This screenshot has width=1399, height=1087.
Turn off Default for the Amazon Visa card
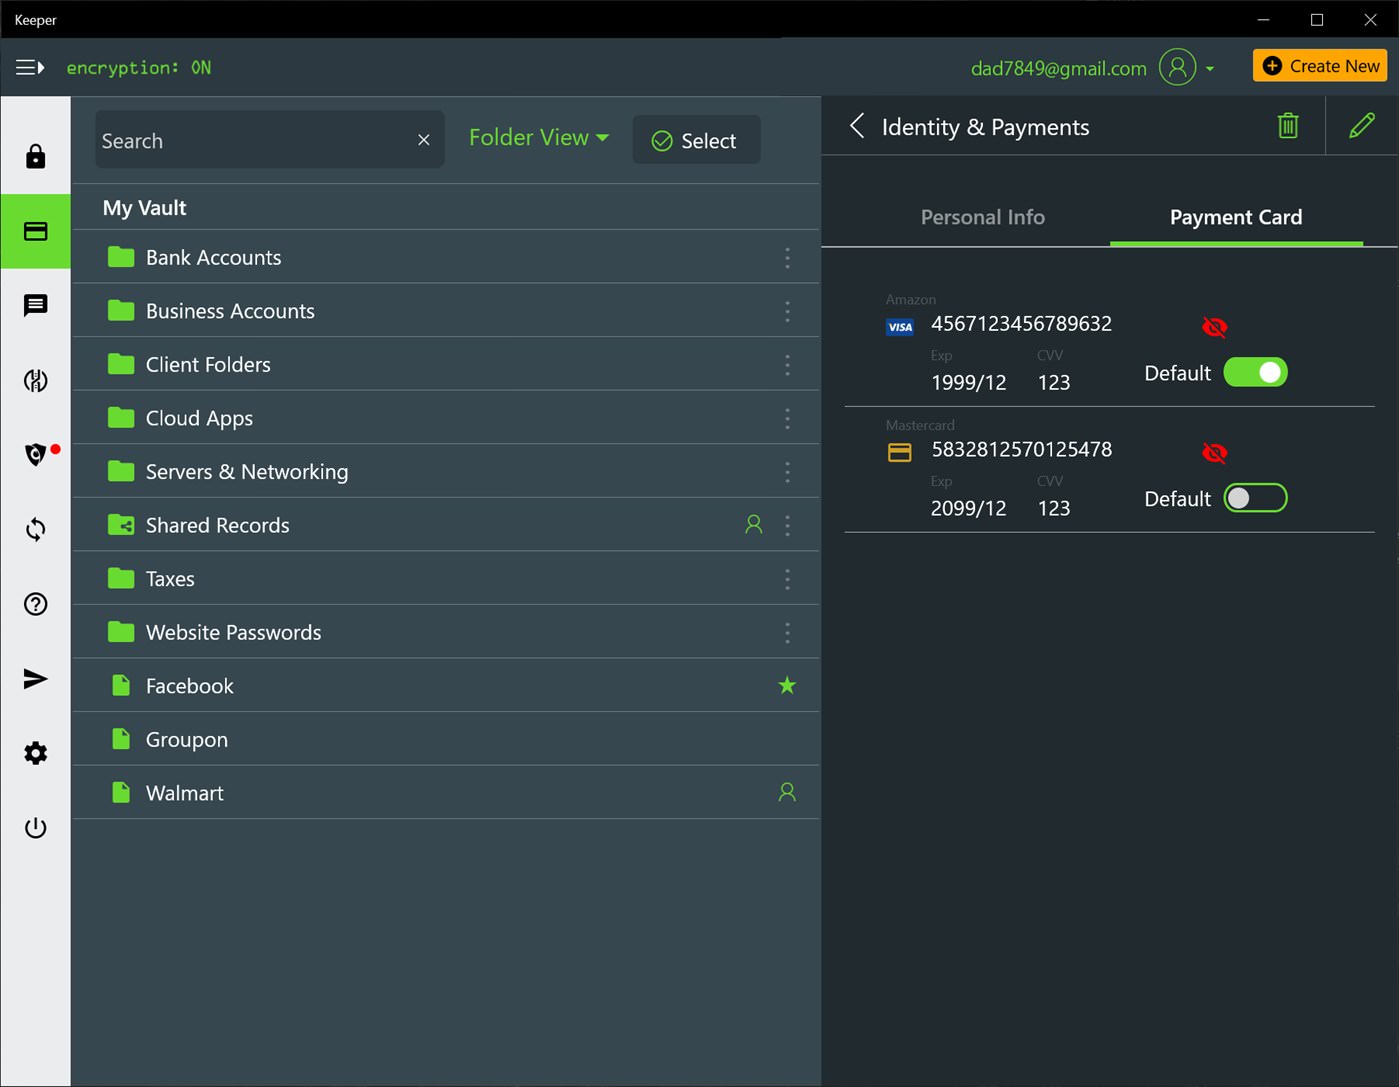[1256, 372]
